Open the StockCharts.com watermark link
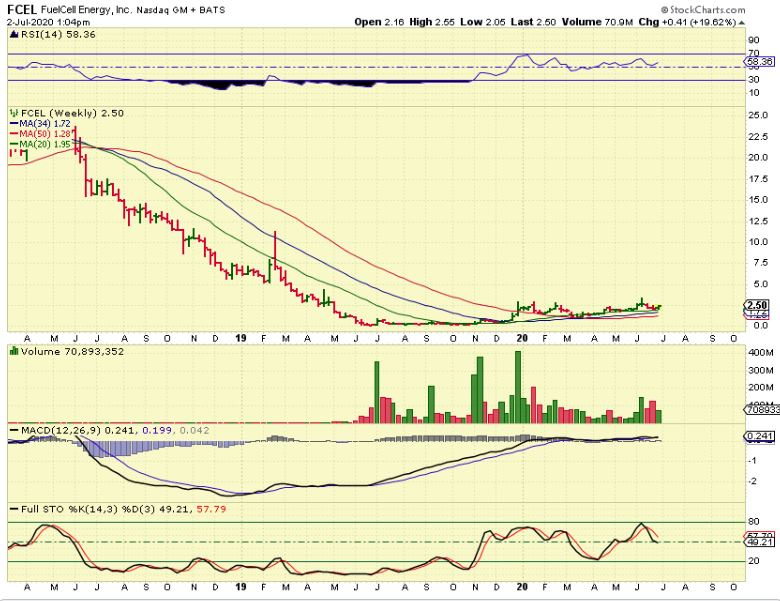780x601 pixels. click(x=711, y=8)
